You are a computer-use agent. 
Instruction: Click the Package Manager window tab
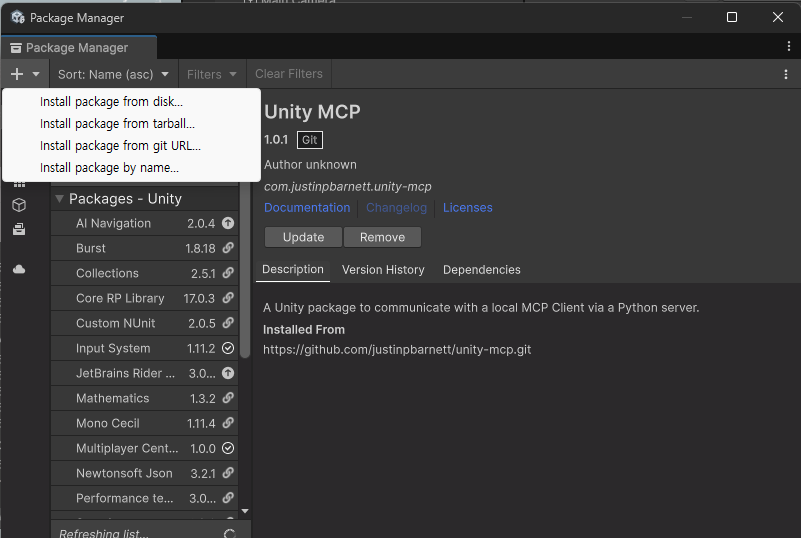pyautogui.click(x=79, y=48)
